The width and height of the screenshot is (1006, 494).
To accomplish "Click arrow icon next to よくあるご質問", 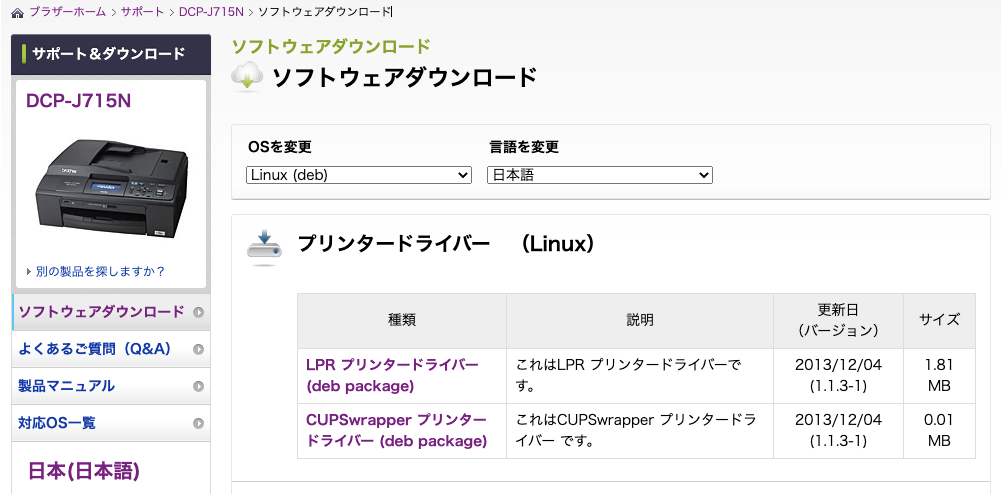I will (198, 350).
